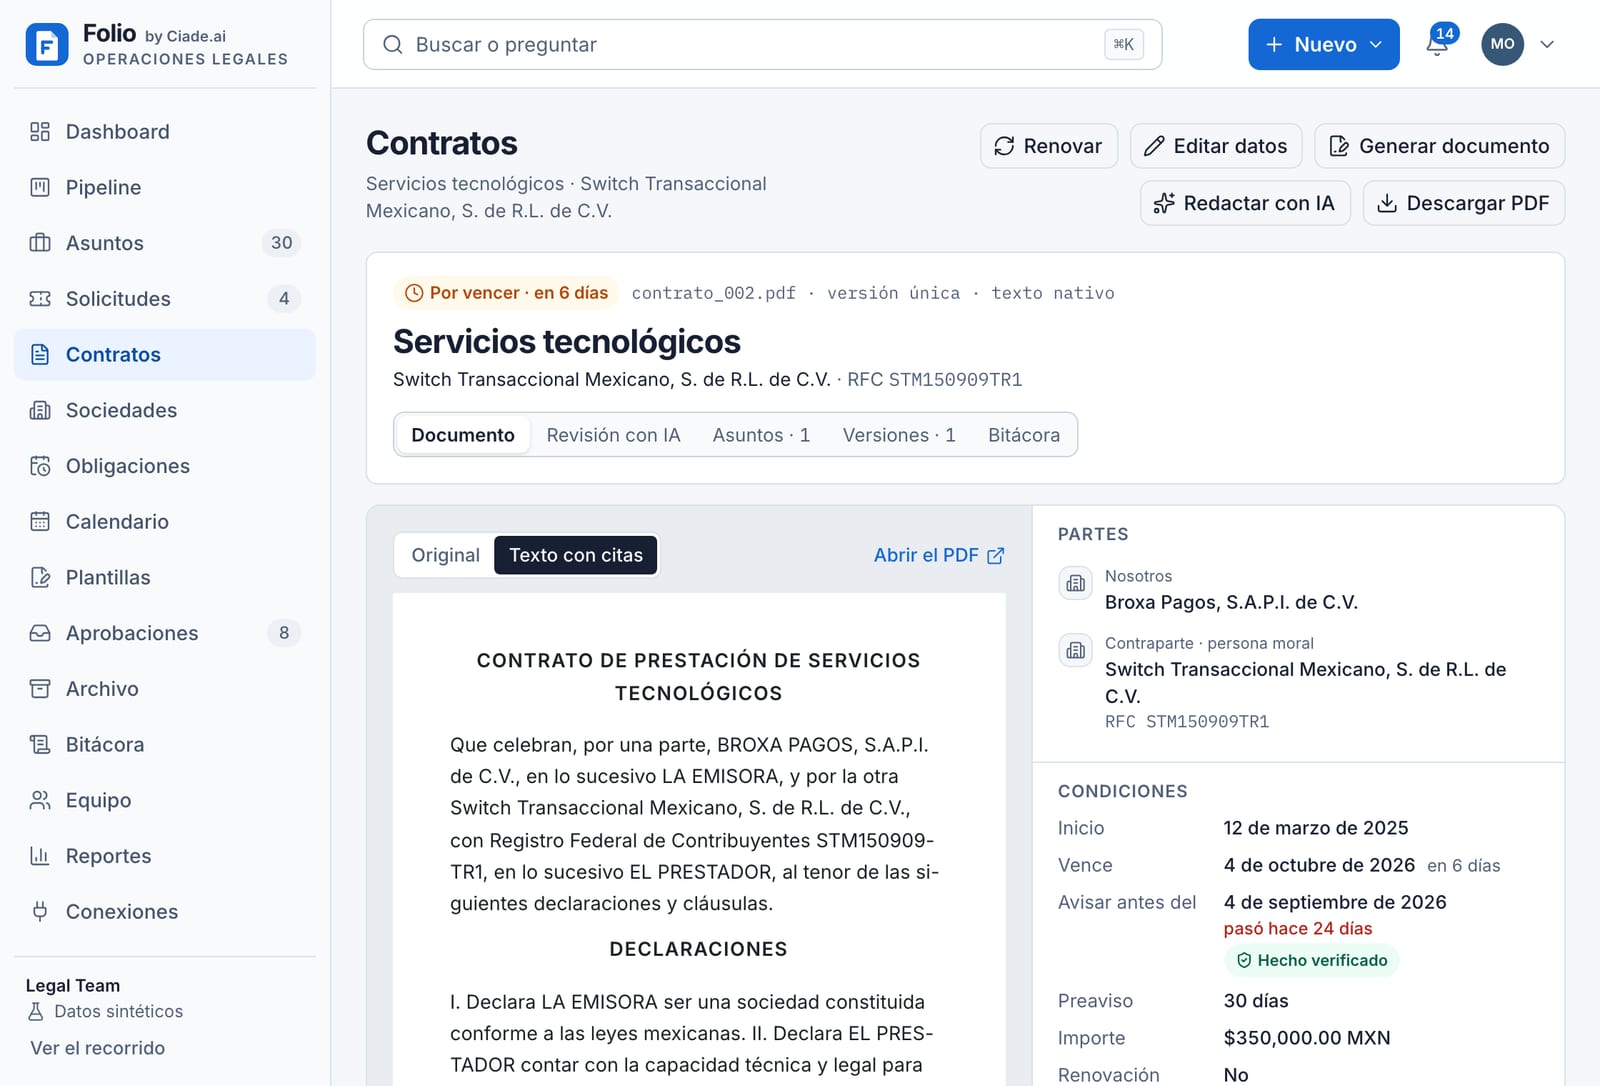The height and width of the screenshot is (1086, 1600).
Task: Click the Aprobaciones count badge 8
Action: pyautogui.click(x=284, y=633)
